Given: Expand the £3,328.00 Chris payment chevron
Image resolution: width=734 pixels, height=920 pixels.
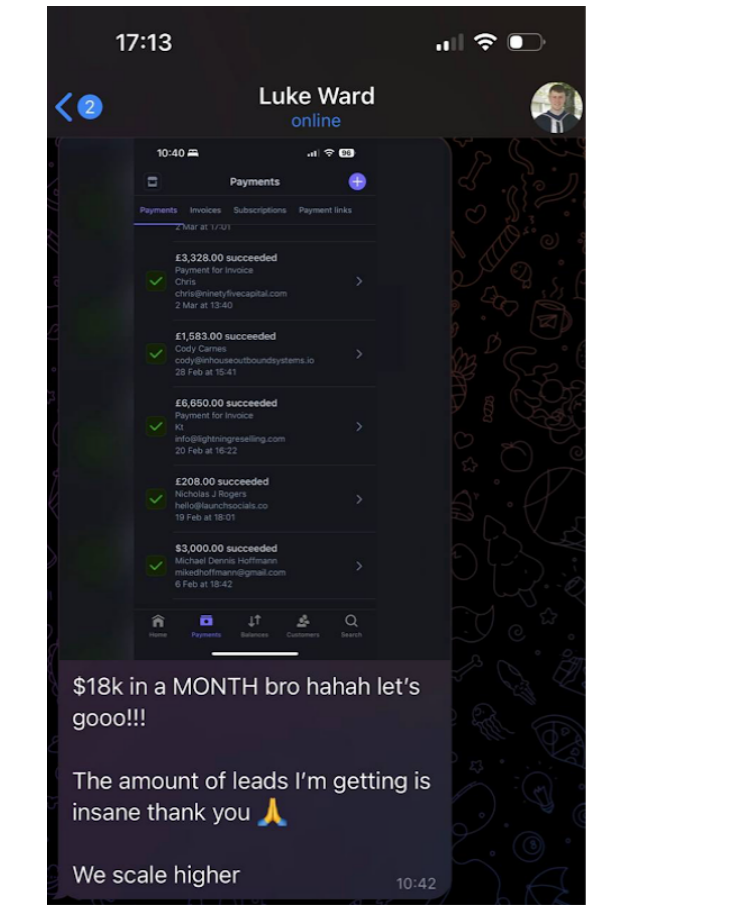Looking at the screenshot, I should point(359,282).
